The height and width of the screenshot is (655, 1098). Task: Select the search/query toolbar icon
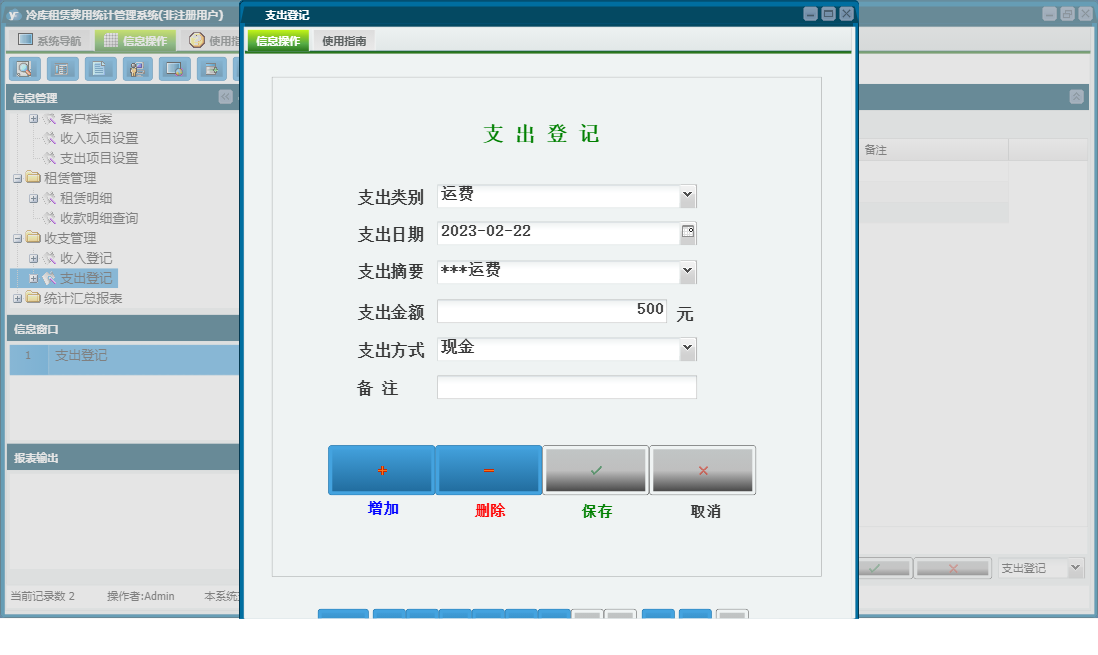[25, 69]
